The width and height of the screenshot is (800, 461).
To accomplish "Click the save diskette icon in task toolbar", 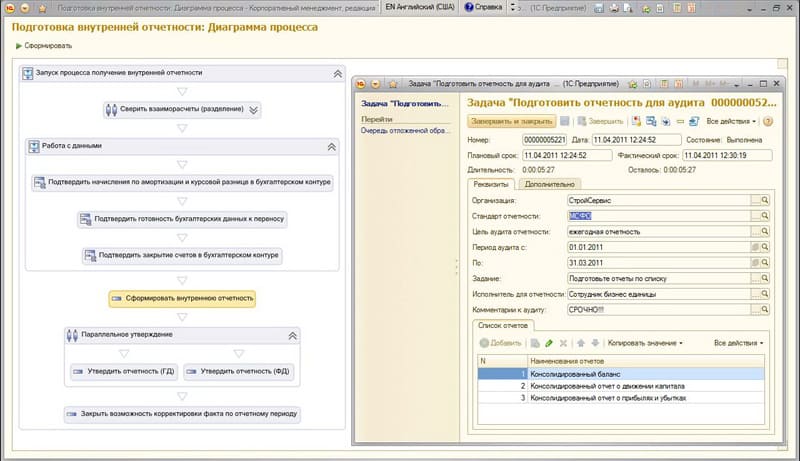I will tap(564, 121).
